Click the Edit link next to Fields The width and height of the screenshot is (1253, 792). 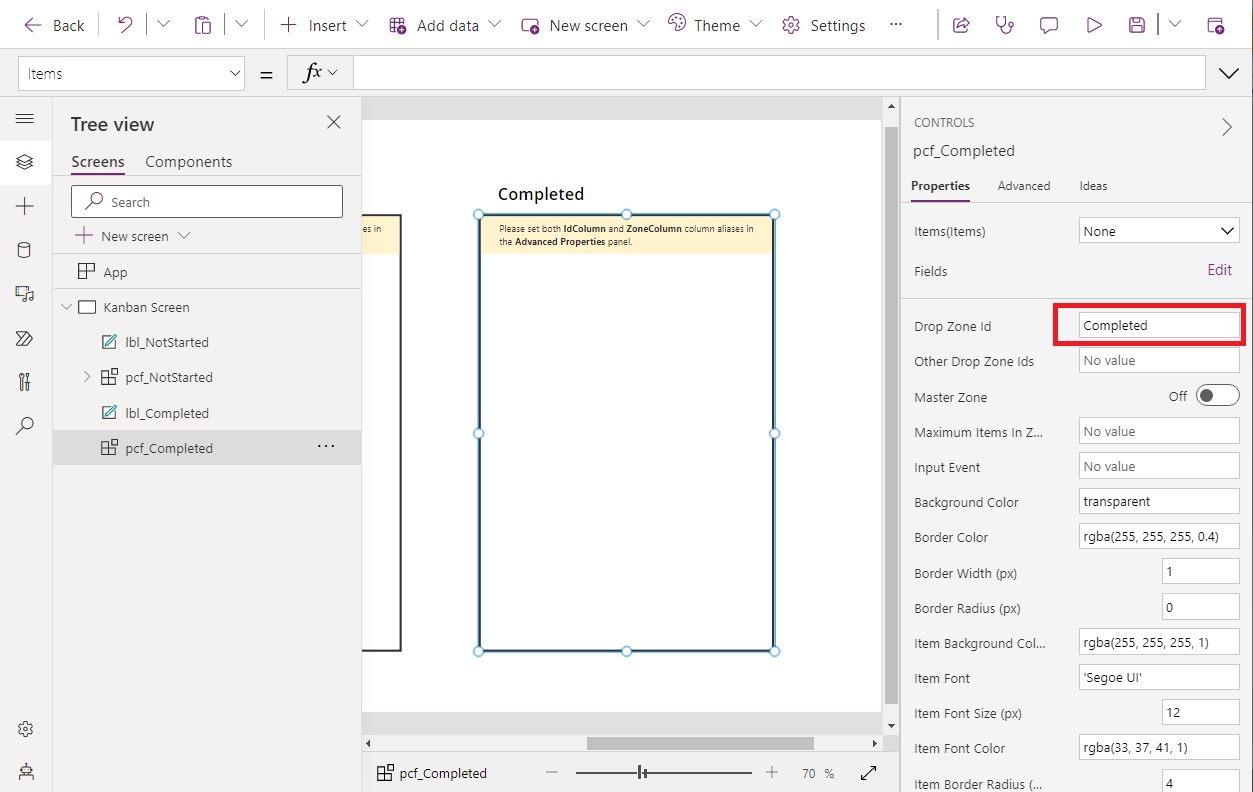(x=1219, y=269)
